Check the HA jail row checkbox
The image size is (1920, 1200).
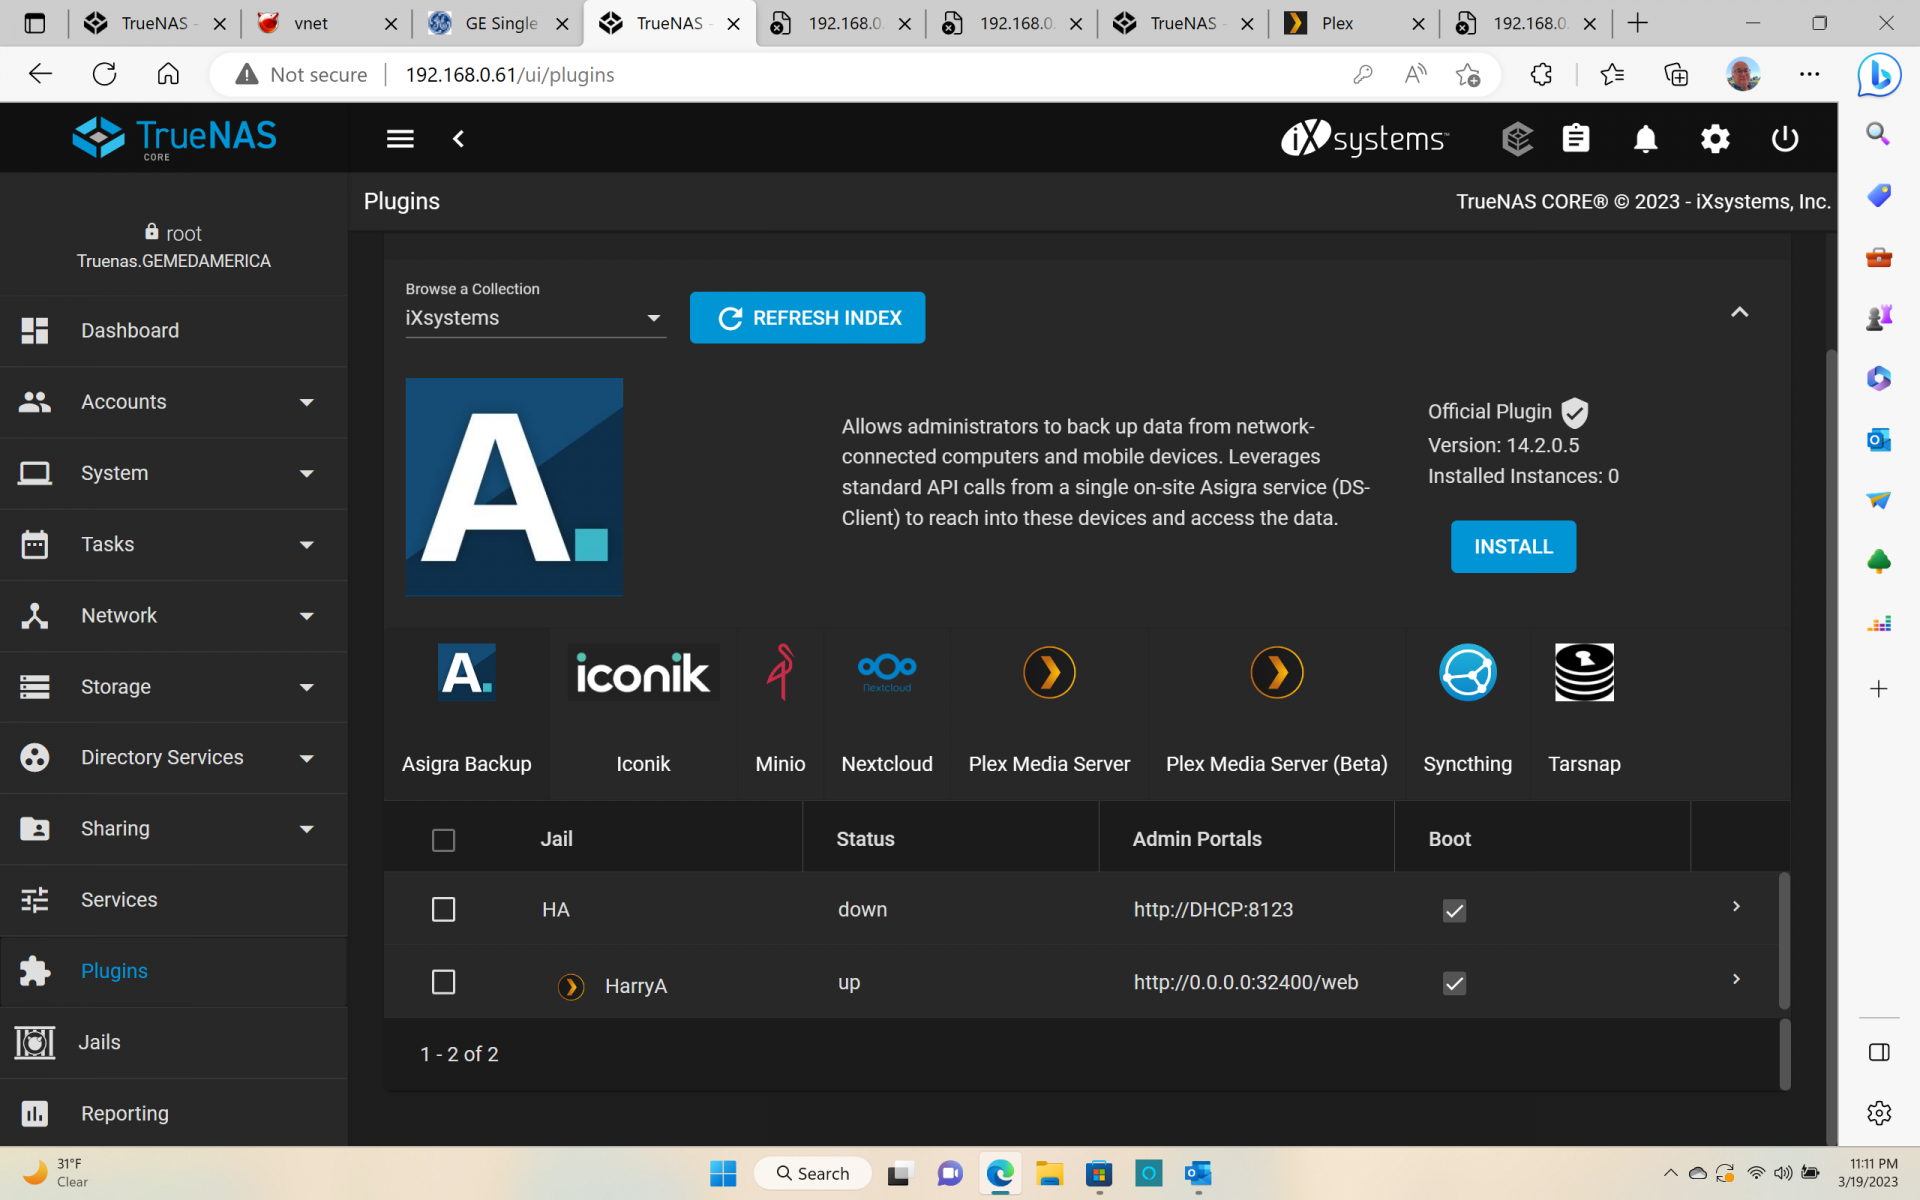[443, 909]
